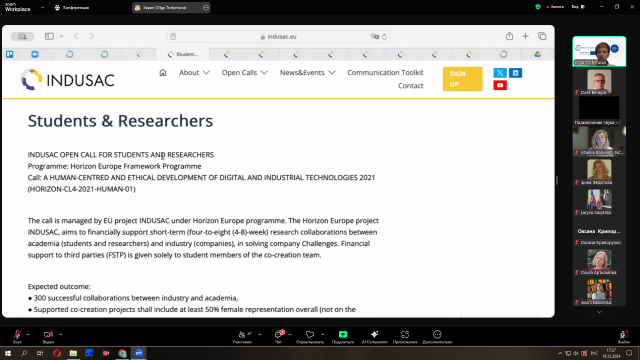Image resolution: width=640 pixels, height=360 pixels.
Task: Toggle the Safari sidebar
Action: pos(49,36)
